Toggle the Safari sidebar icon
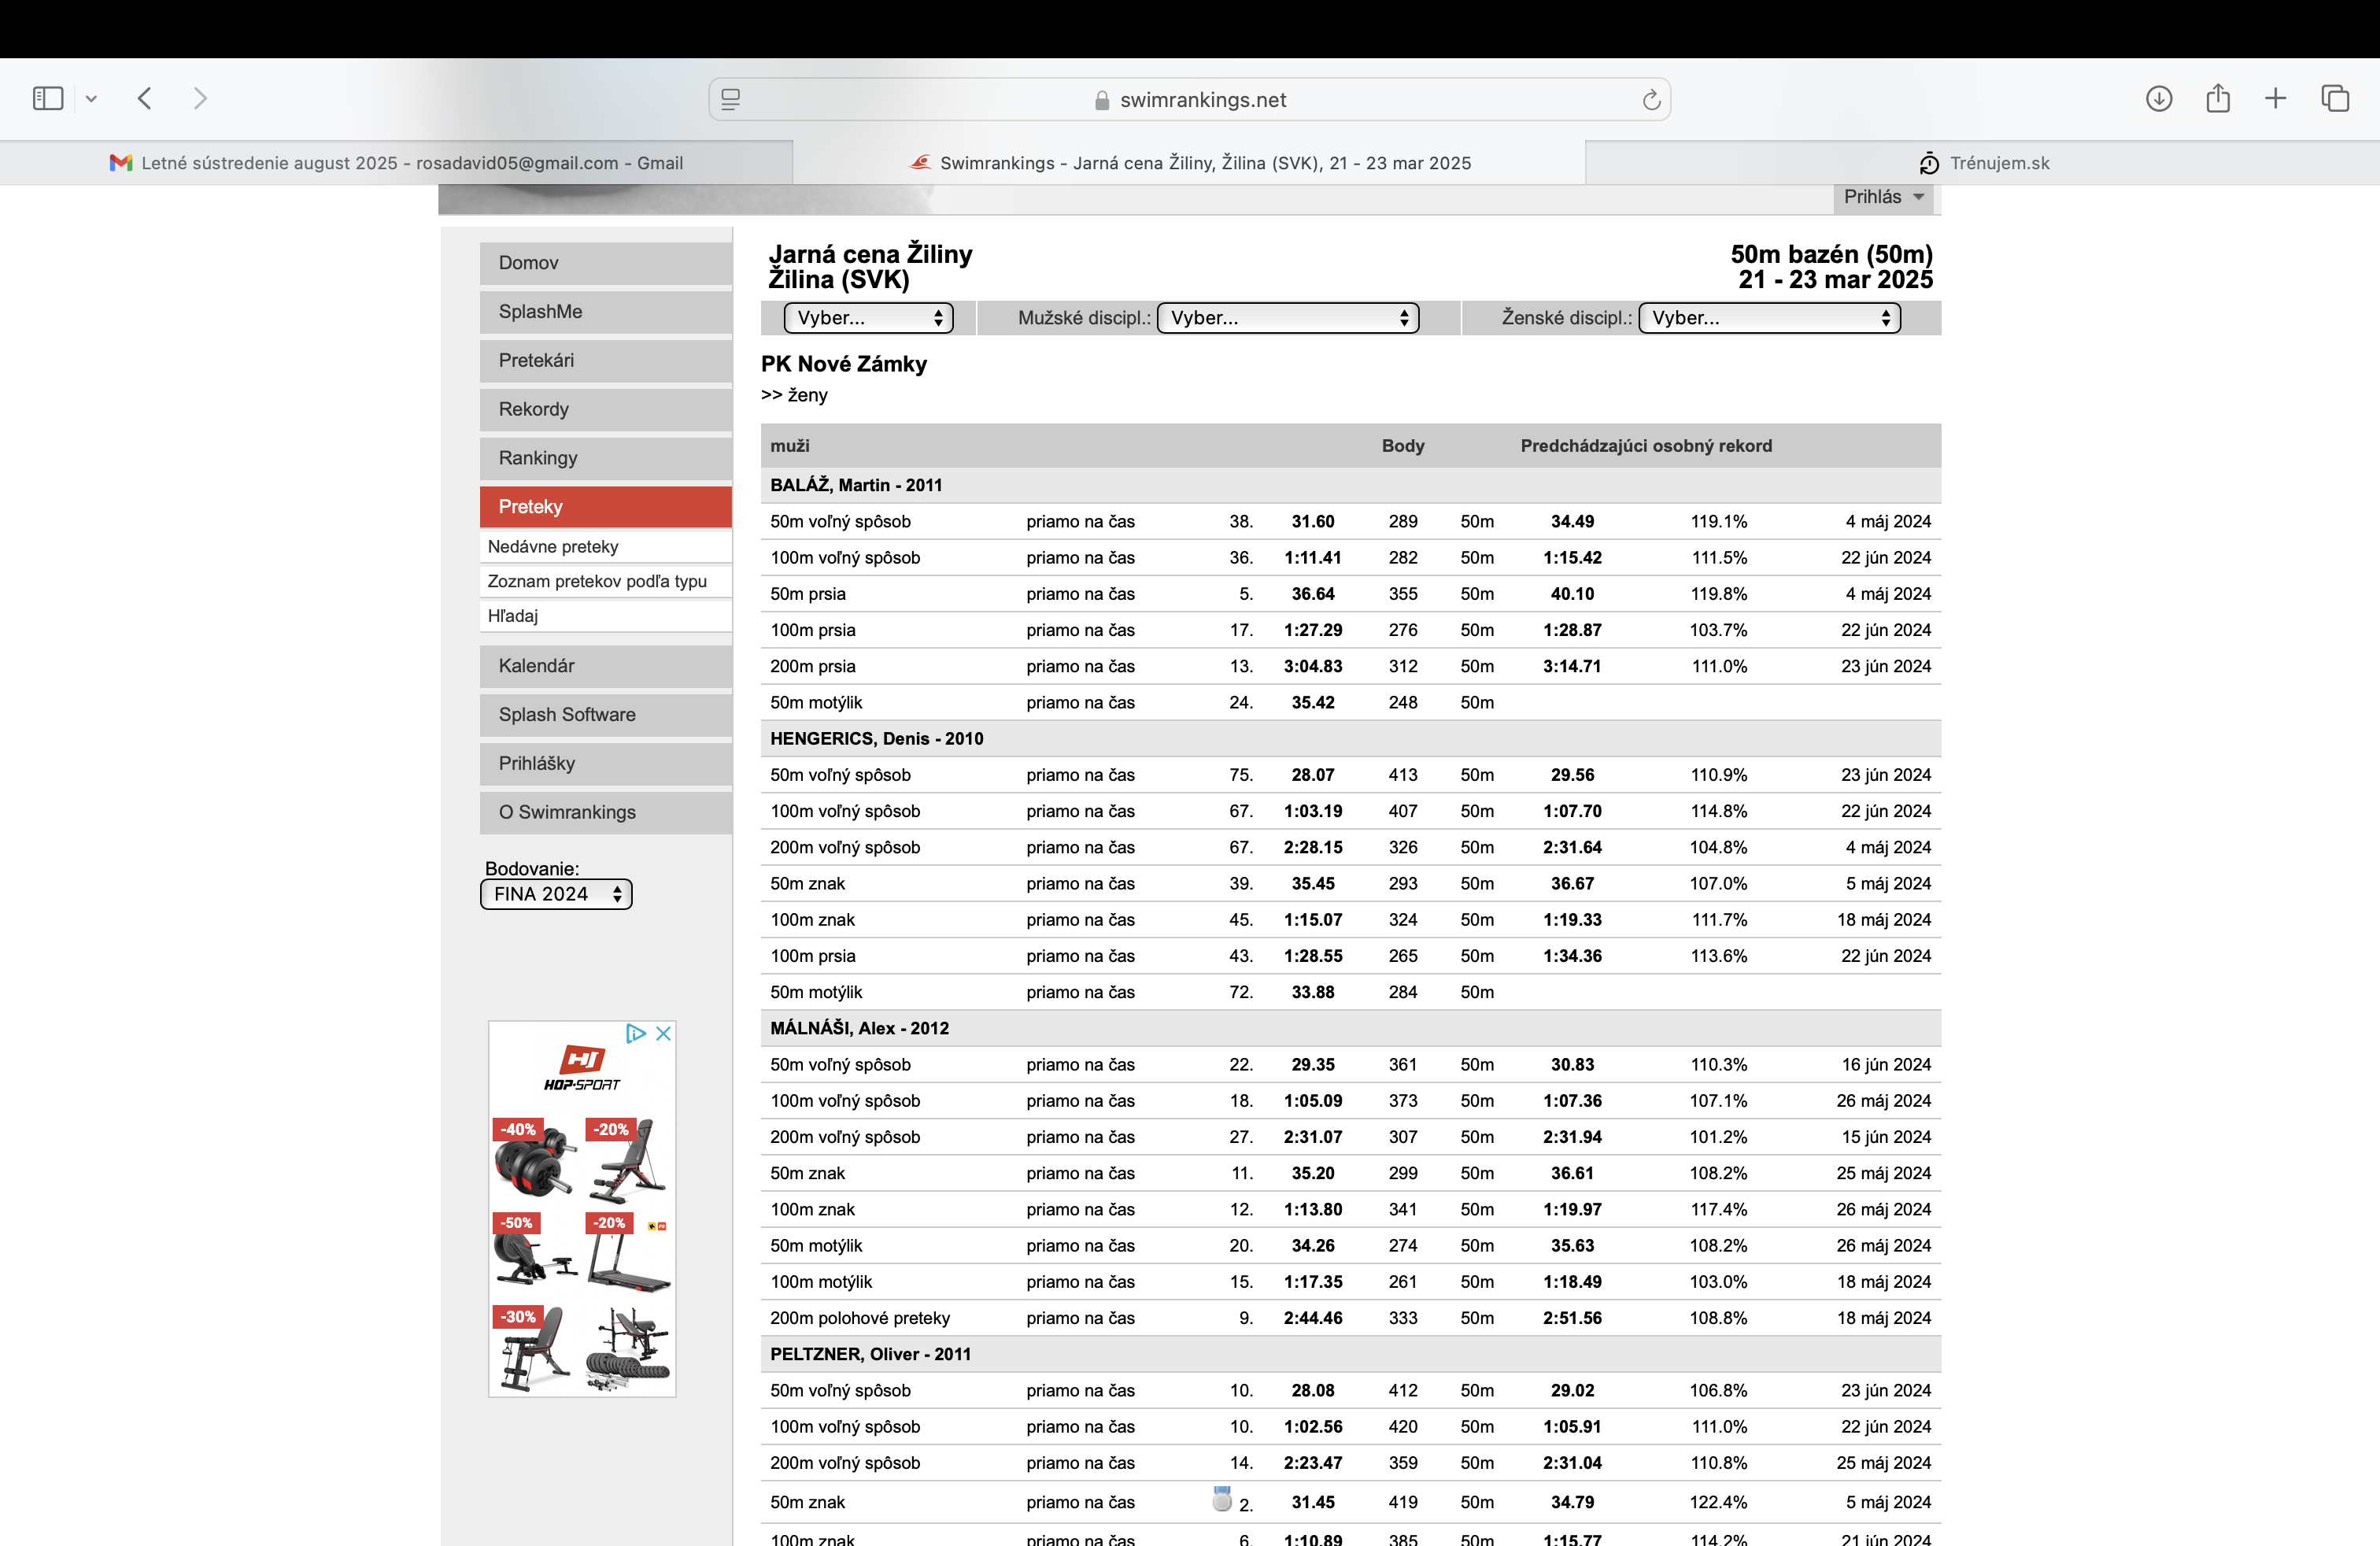The width and height of the screenshot is (2380, 1546). [x=47, y=98]
